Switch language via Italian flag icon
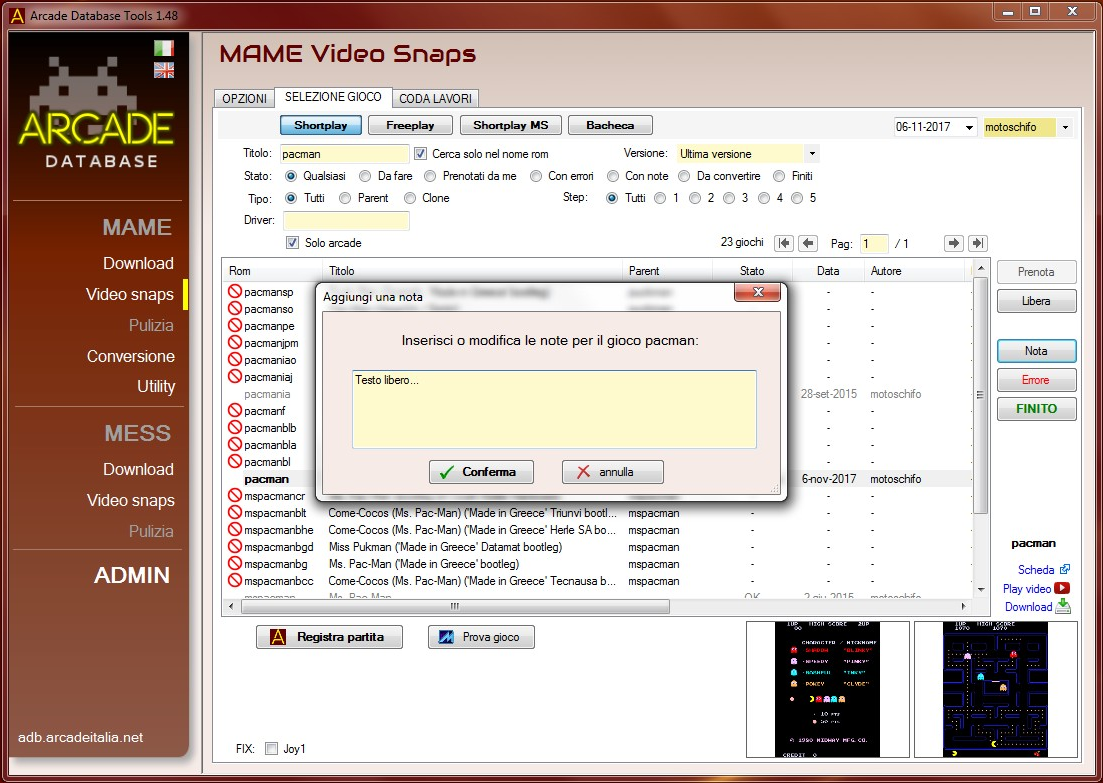The image size is (1103, 783). click(x=164, y=48)
